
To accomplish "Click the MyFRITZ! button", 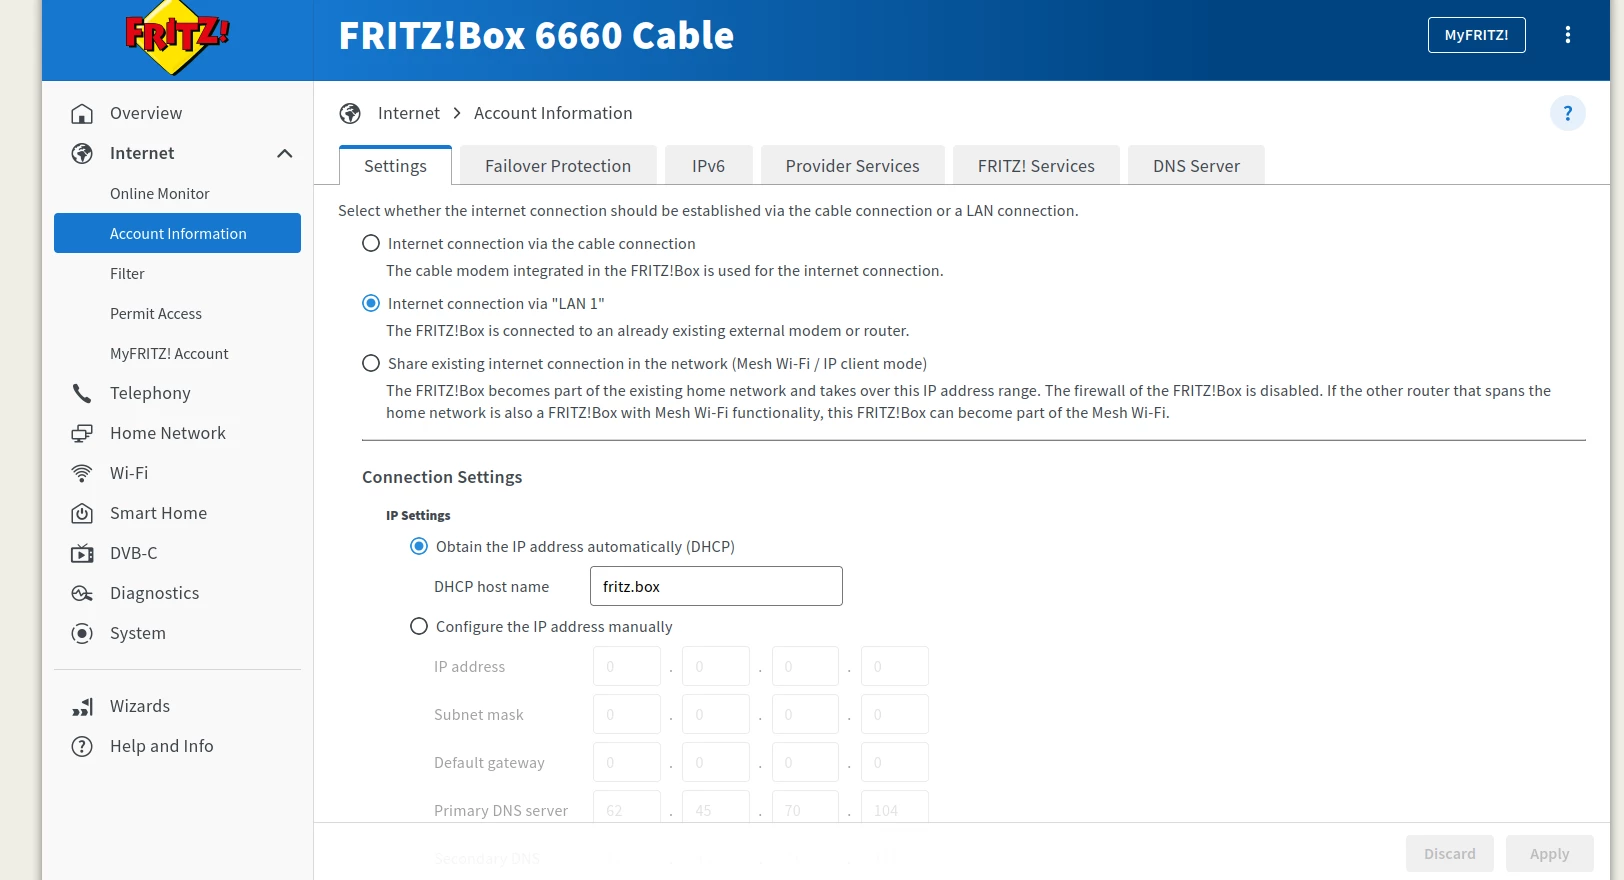I will 1477,35.
